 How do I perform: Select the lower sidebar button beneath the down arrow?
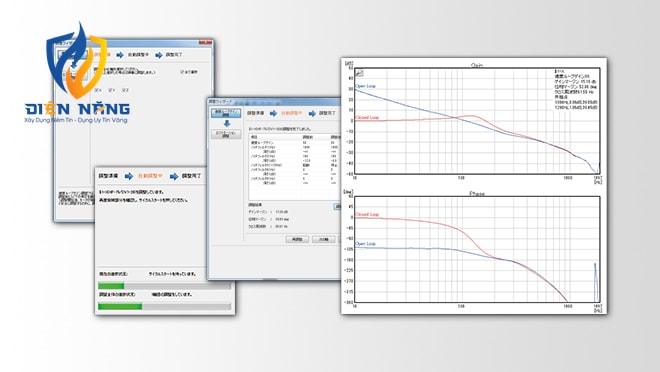226,134
